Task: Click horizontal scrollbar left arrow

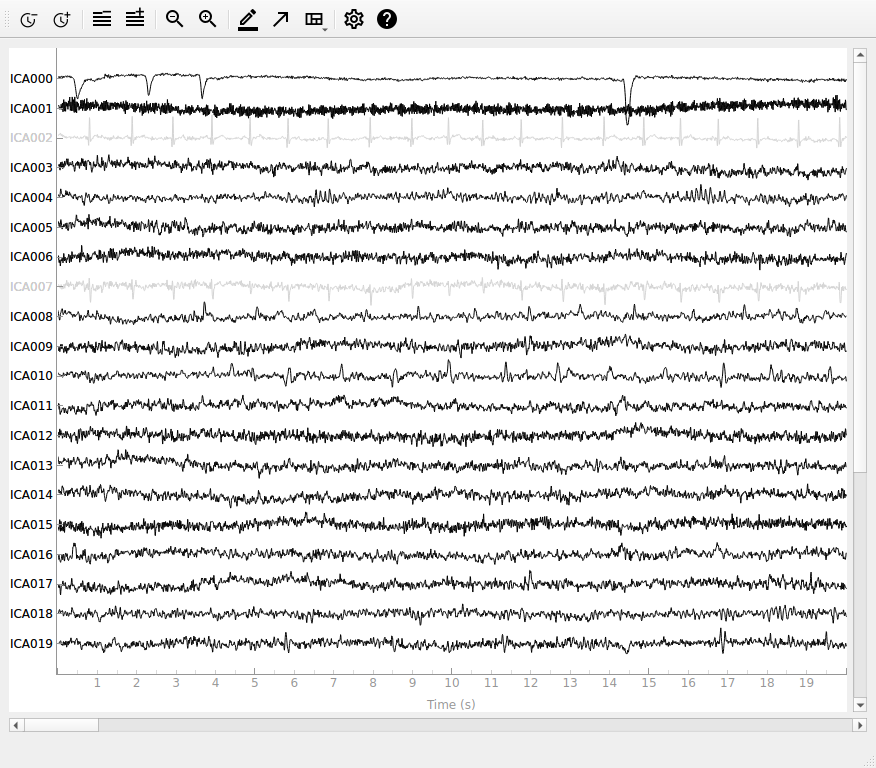Action: click(x=16, y=725)
